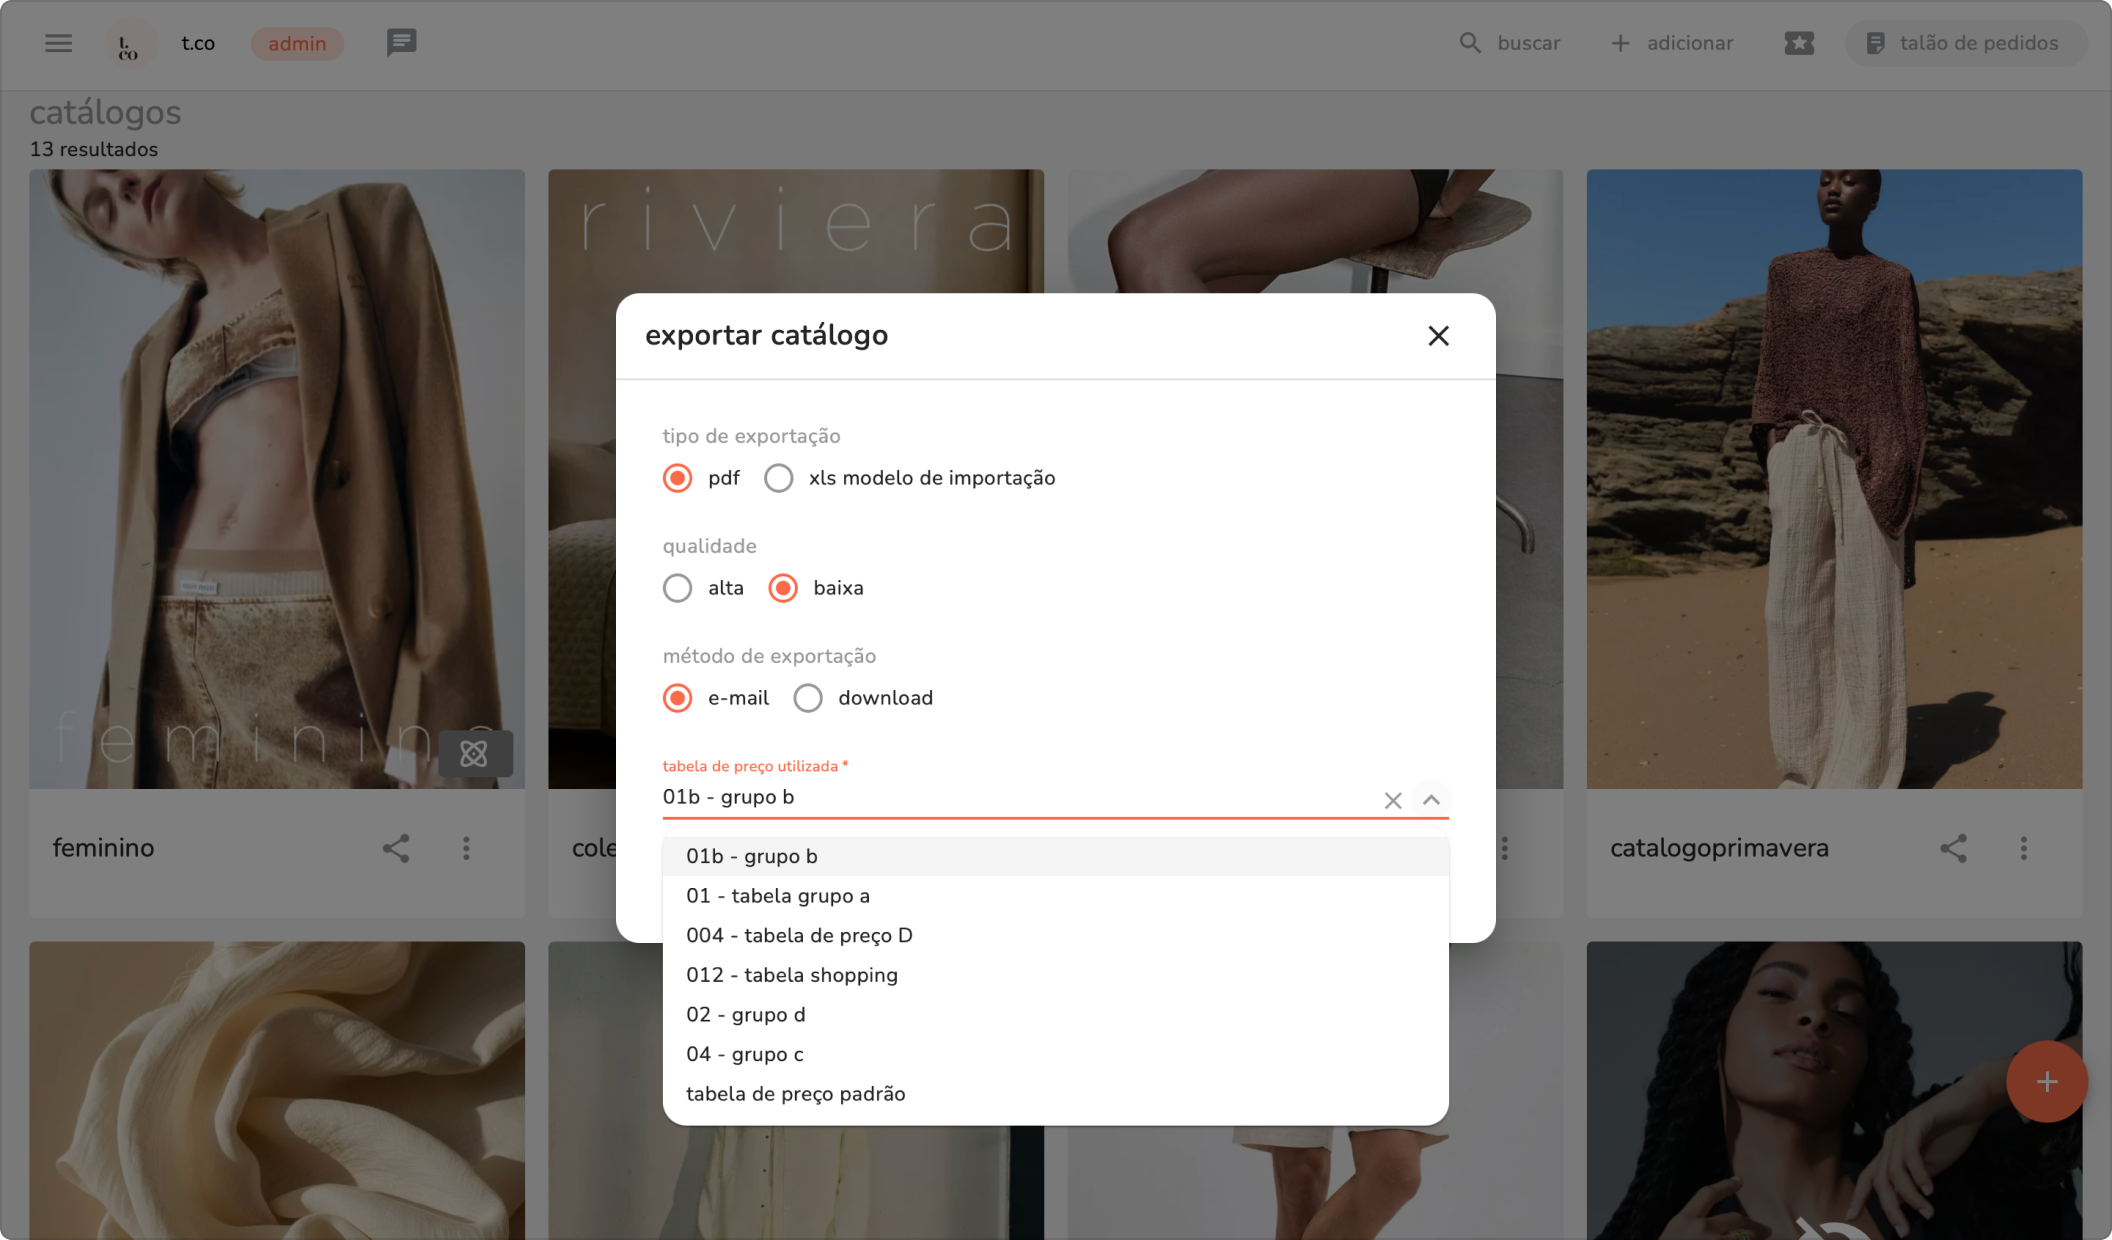Click the talão de pedidos button
The image size is (2112, 1240).
click(1964, 43)
